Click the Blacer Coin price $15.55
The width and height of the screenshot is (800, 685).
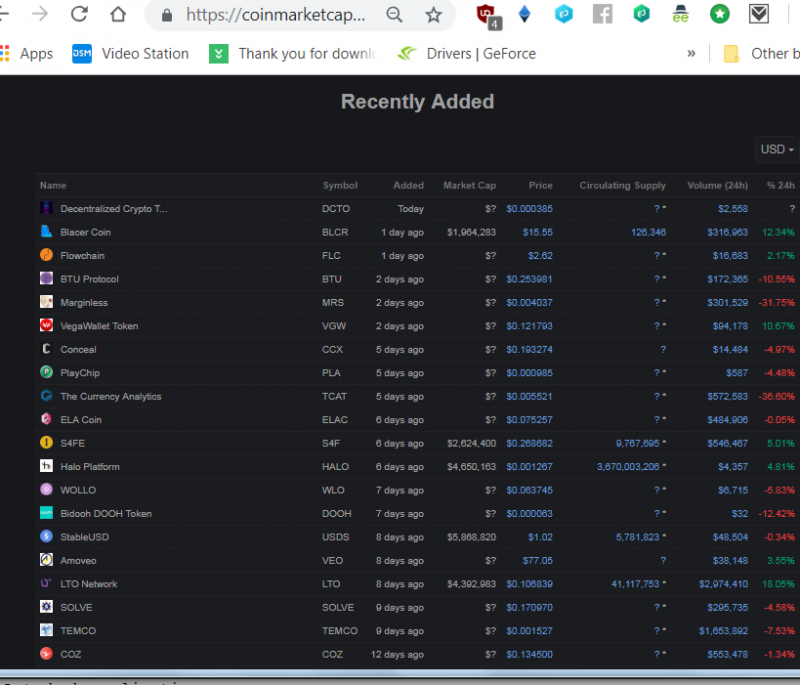click(538, 232)
